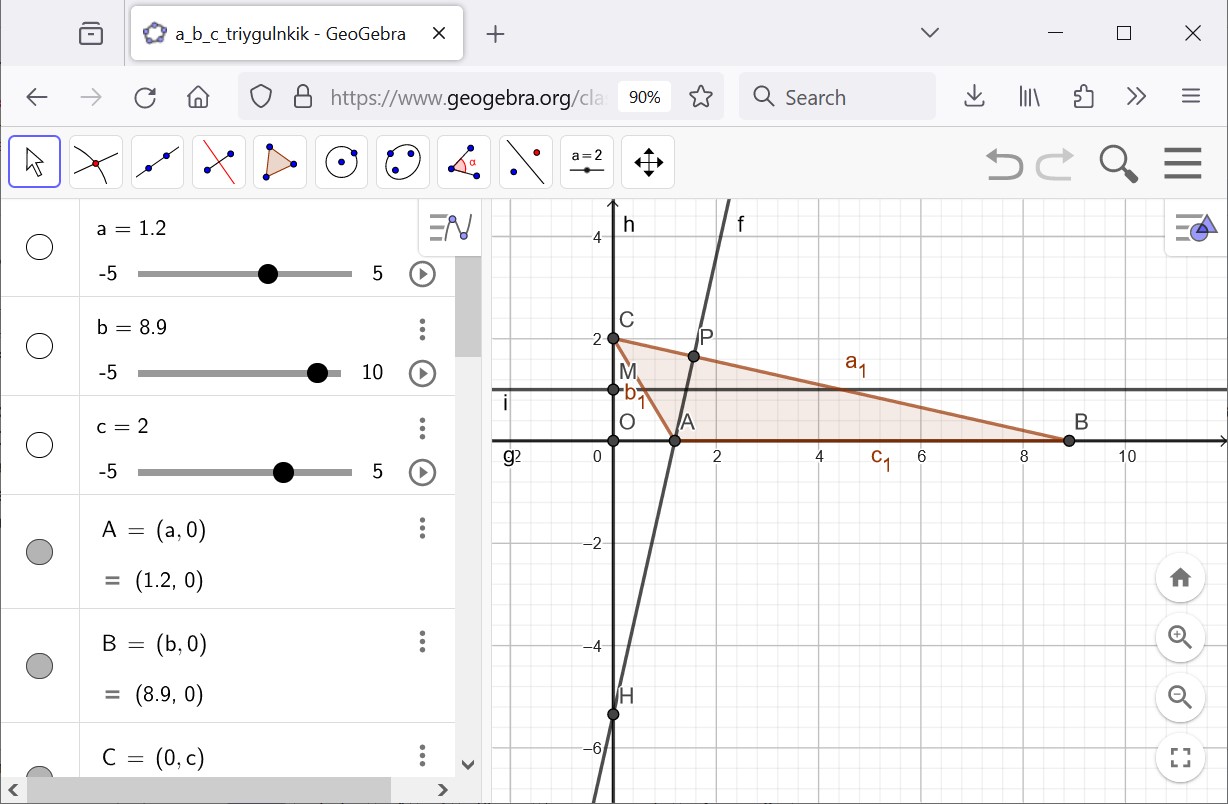The image size is (1228, 804).
Task: Click point P on the graph
Action: tap(693, 356)
